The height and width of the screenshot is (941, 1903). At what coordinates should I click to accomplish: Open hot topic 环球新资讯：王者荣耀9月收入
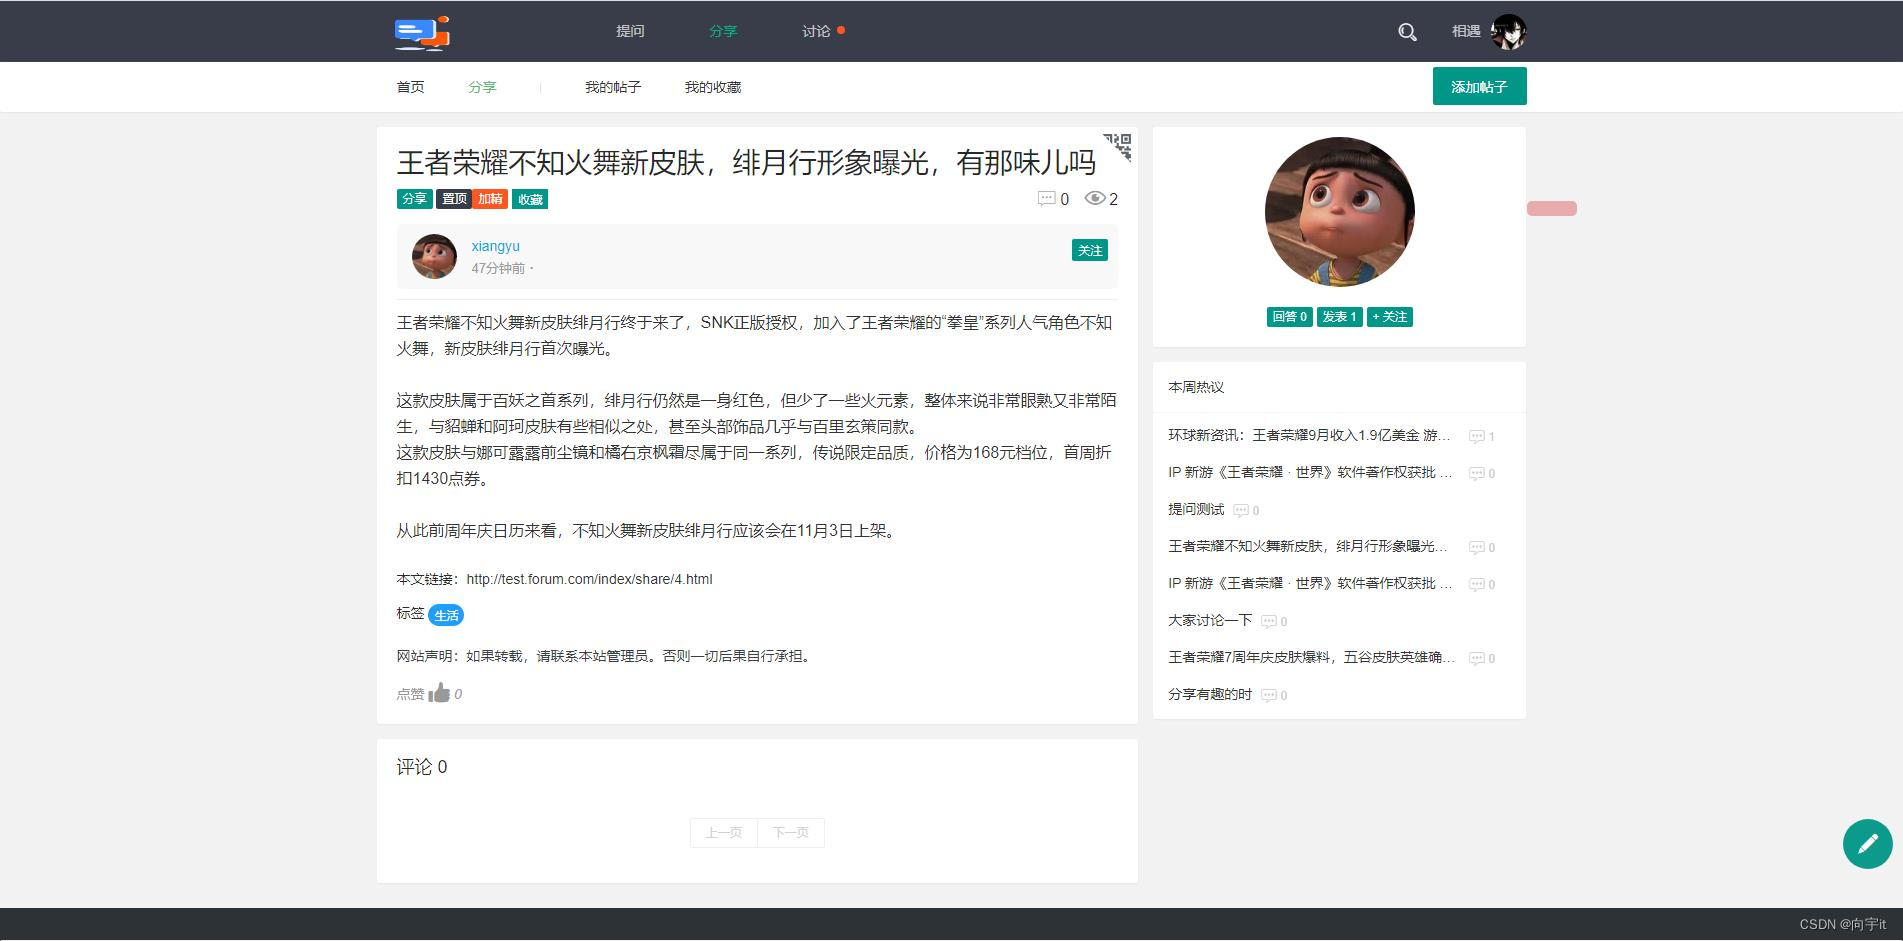click(x=1309, y=435)
